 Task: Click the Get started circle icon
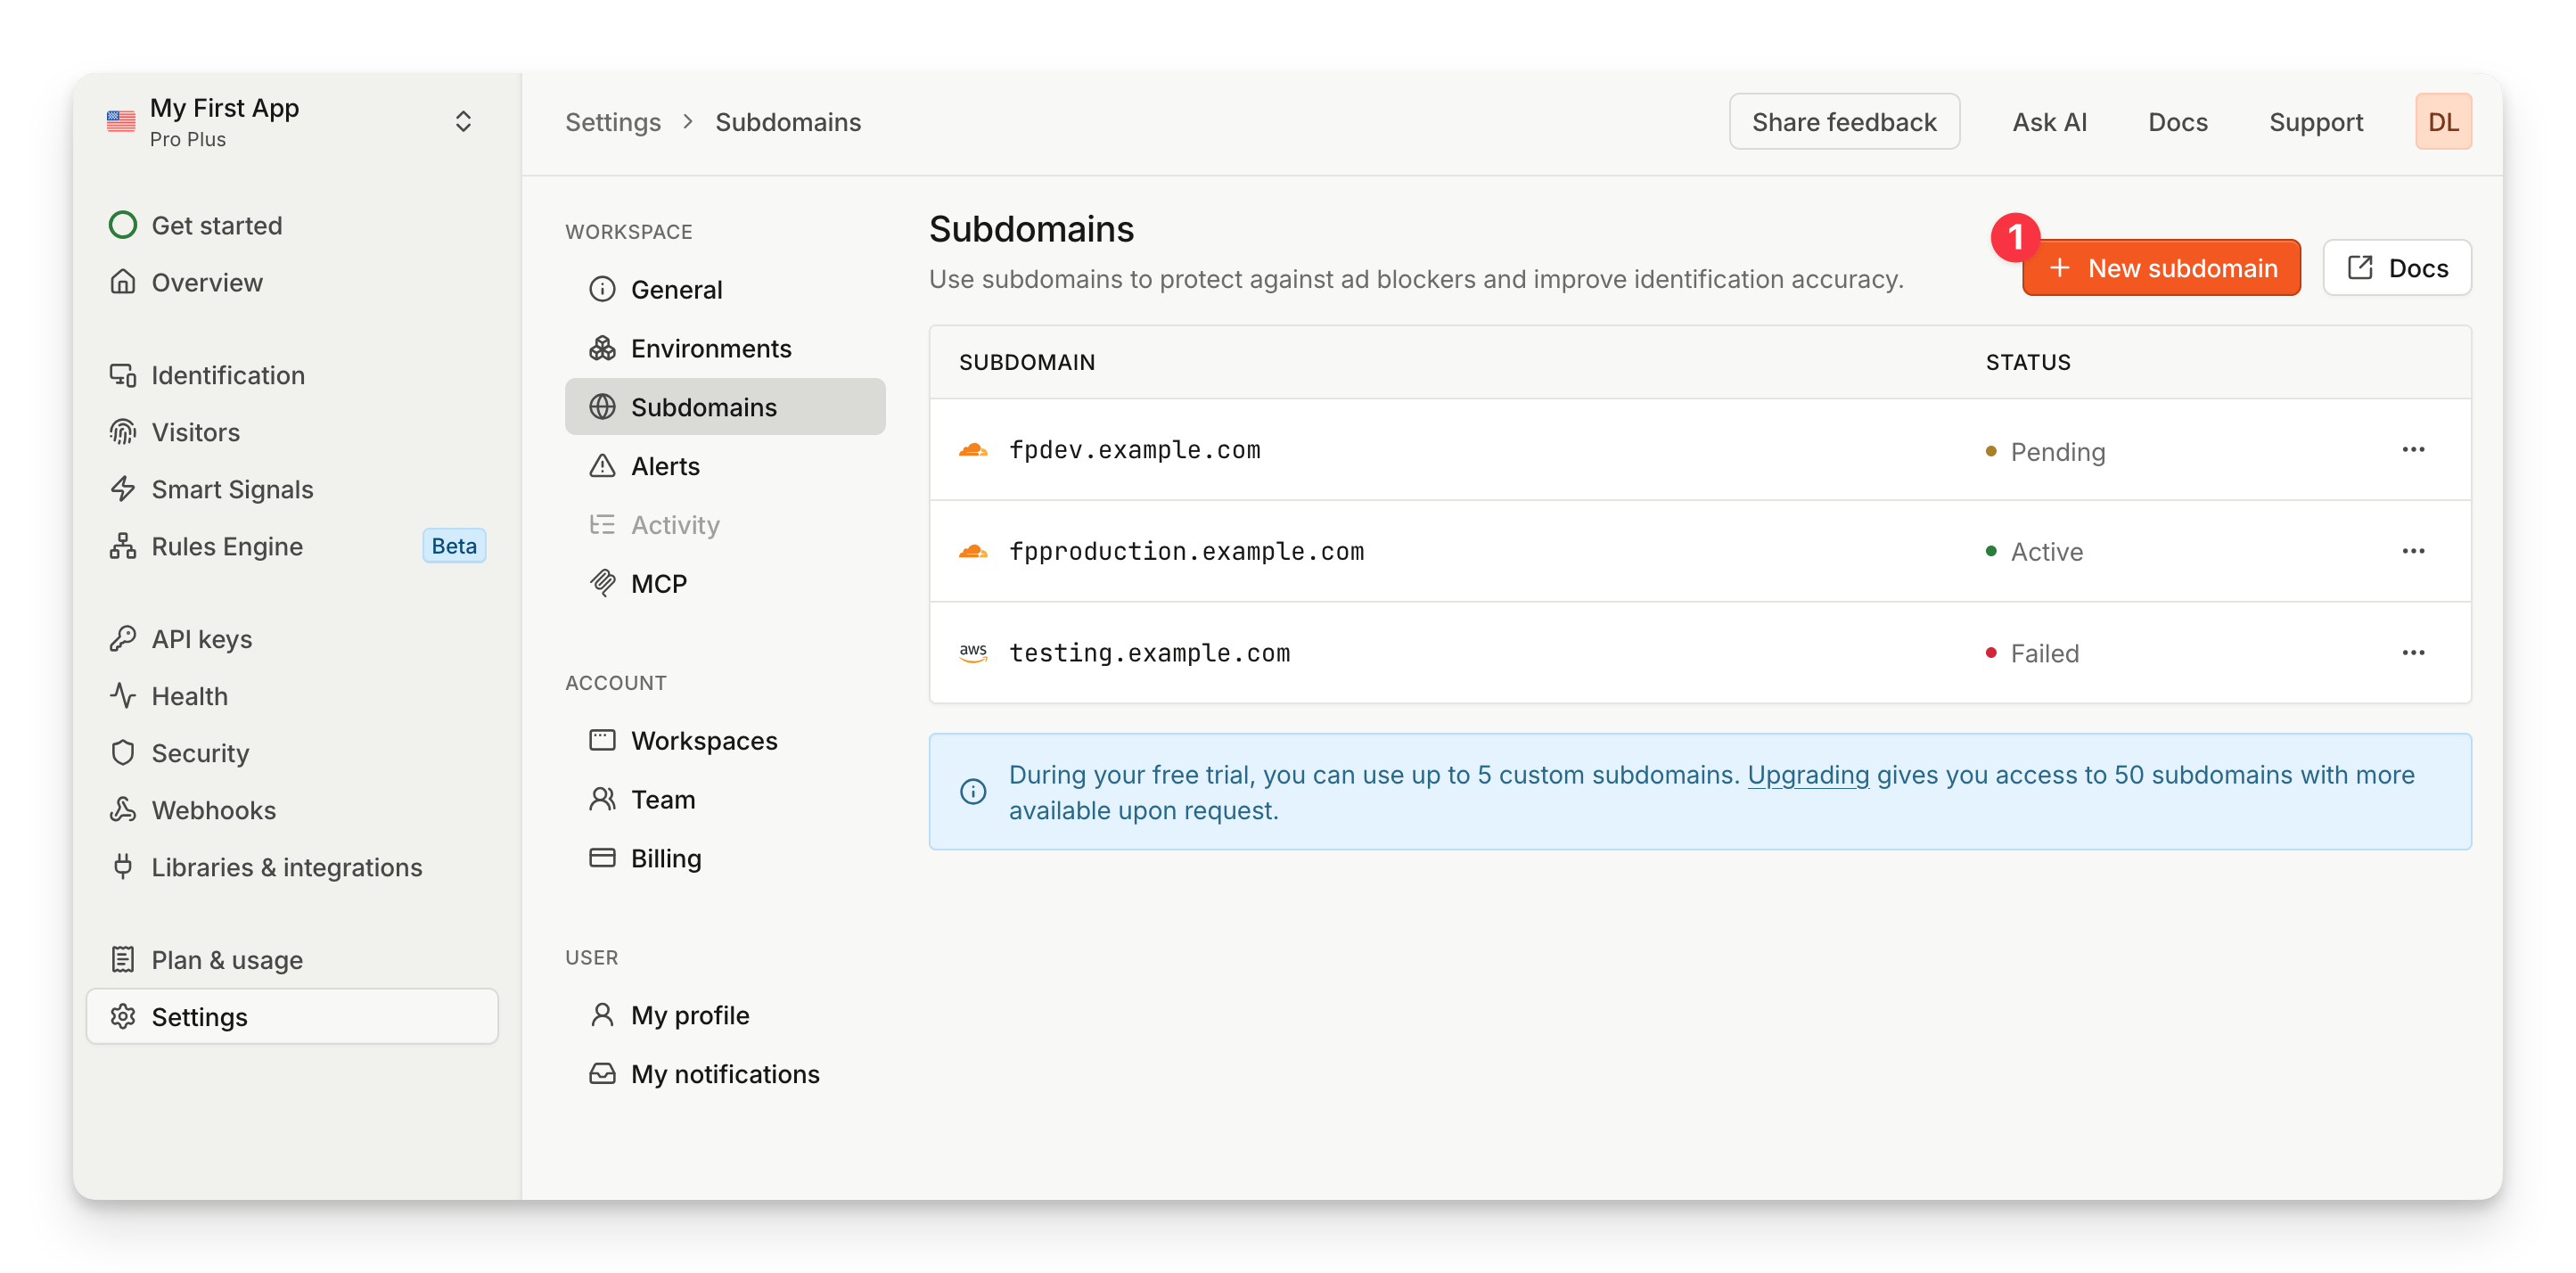tap(122, 225)
